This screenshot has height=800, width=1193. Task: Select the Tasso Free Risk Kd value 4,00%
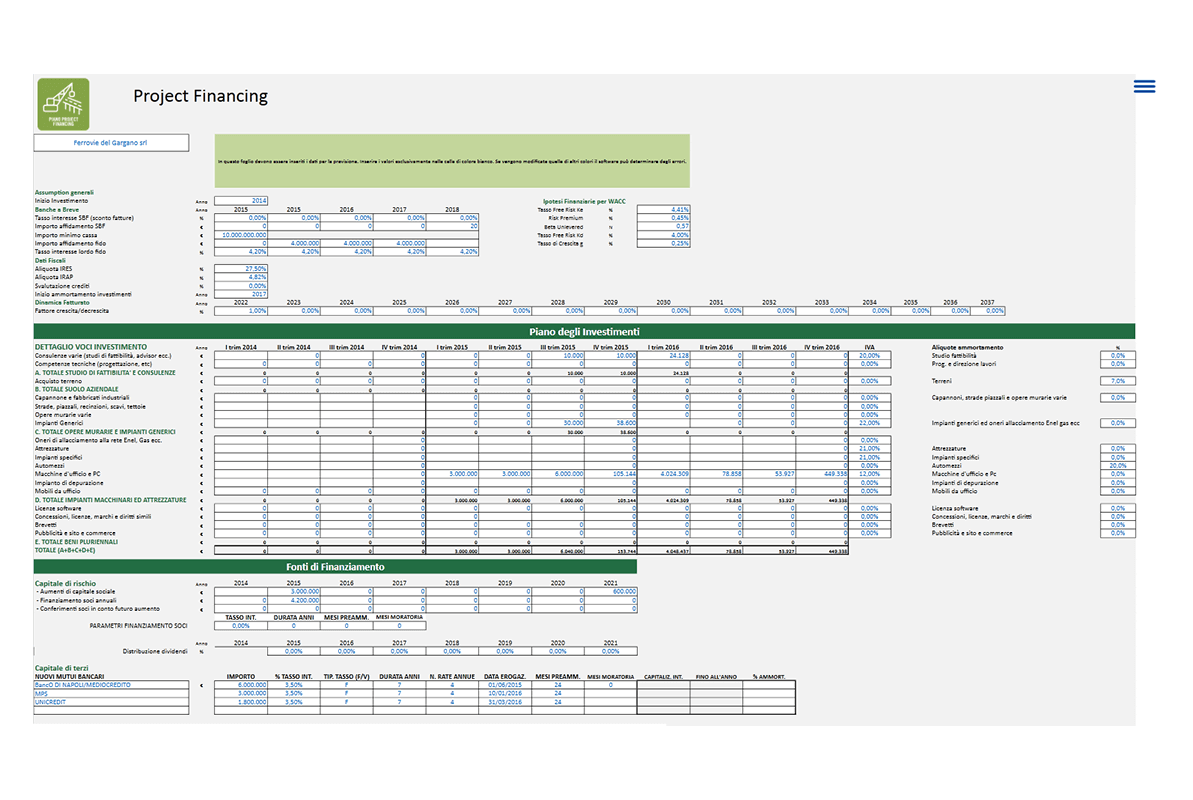click(663, 235)
